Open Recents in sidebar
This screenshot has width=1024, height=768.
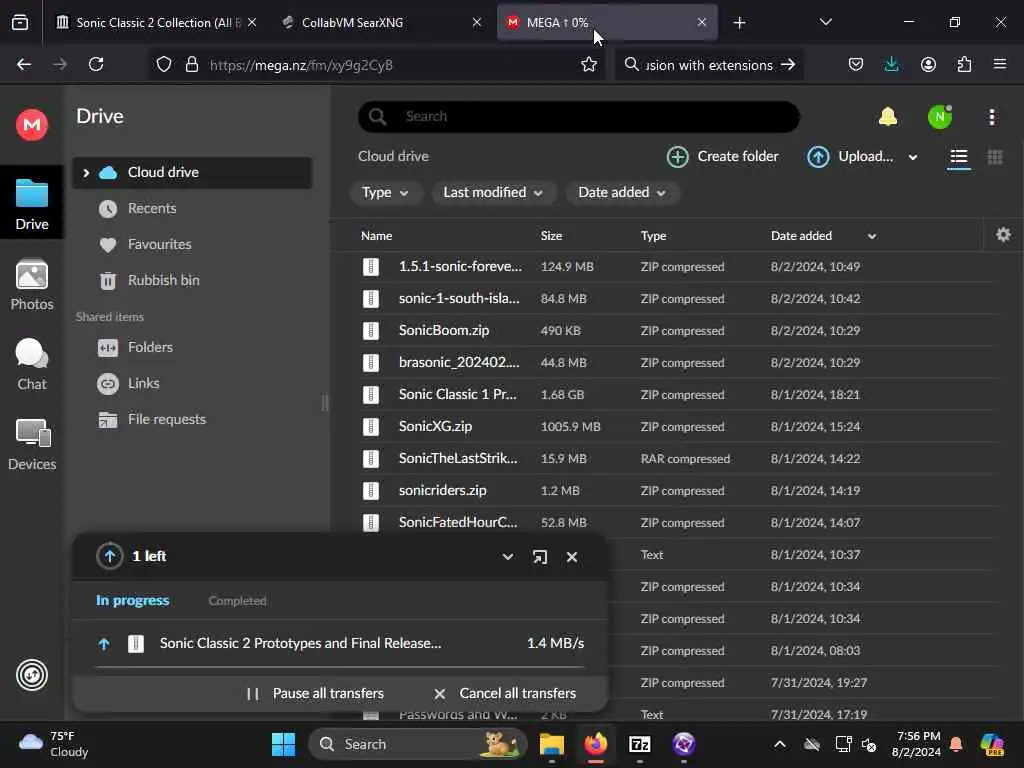coord(152,208)
